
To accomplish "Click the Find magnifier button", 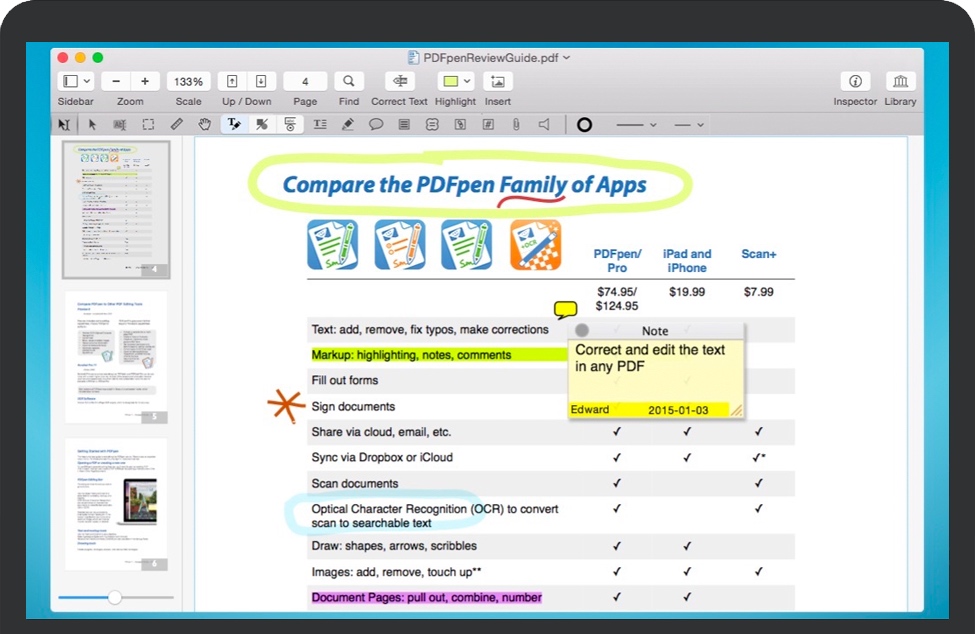I will point(348,81).
